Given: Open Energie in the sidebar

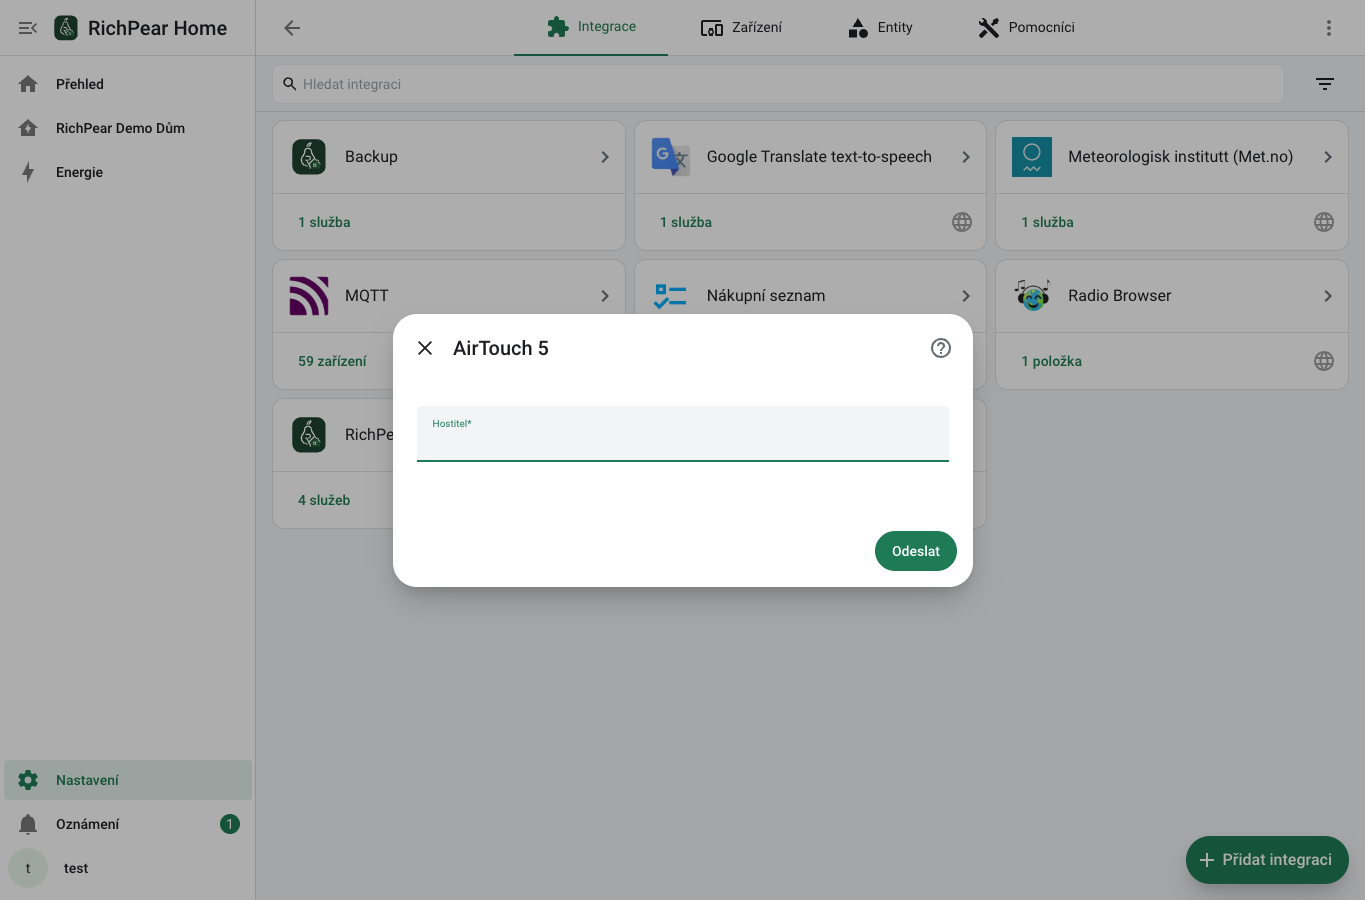Looking at the screenshot, I should 128,172.
